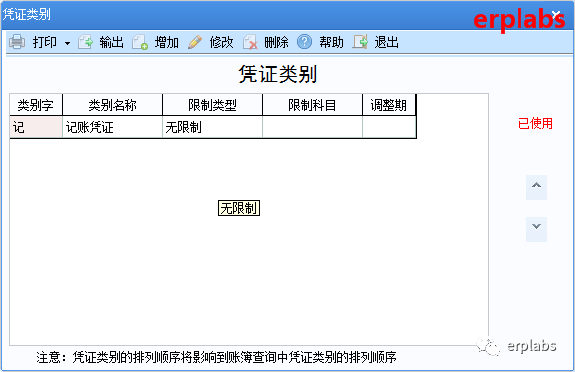This screenshot has width=575, height=372.
Task: Click the red 已使用 status label
Action: coord(535,124)
